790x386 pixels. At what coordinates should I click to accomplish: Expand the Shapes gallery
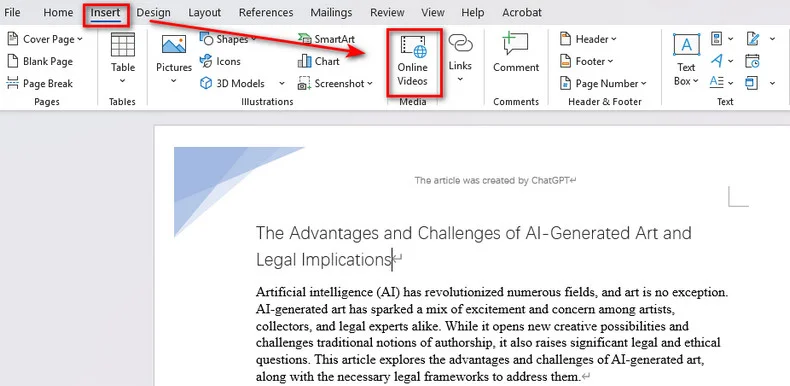[228, 39]
